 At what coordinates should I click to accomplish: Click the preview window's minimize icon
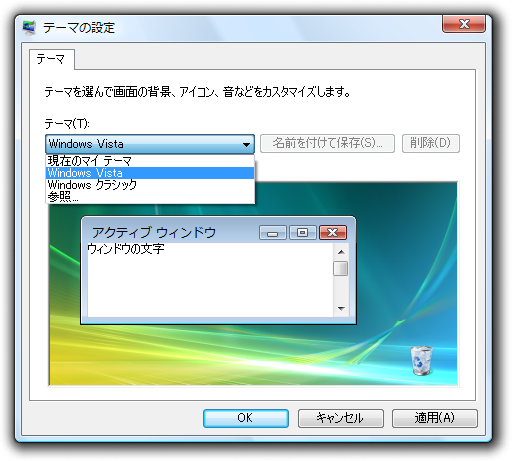point(273,232)
